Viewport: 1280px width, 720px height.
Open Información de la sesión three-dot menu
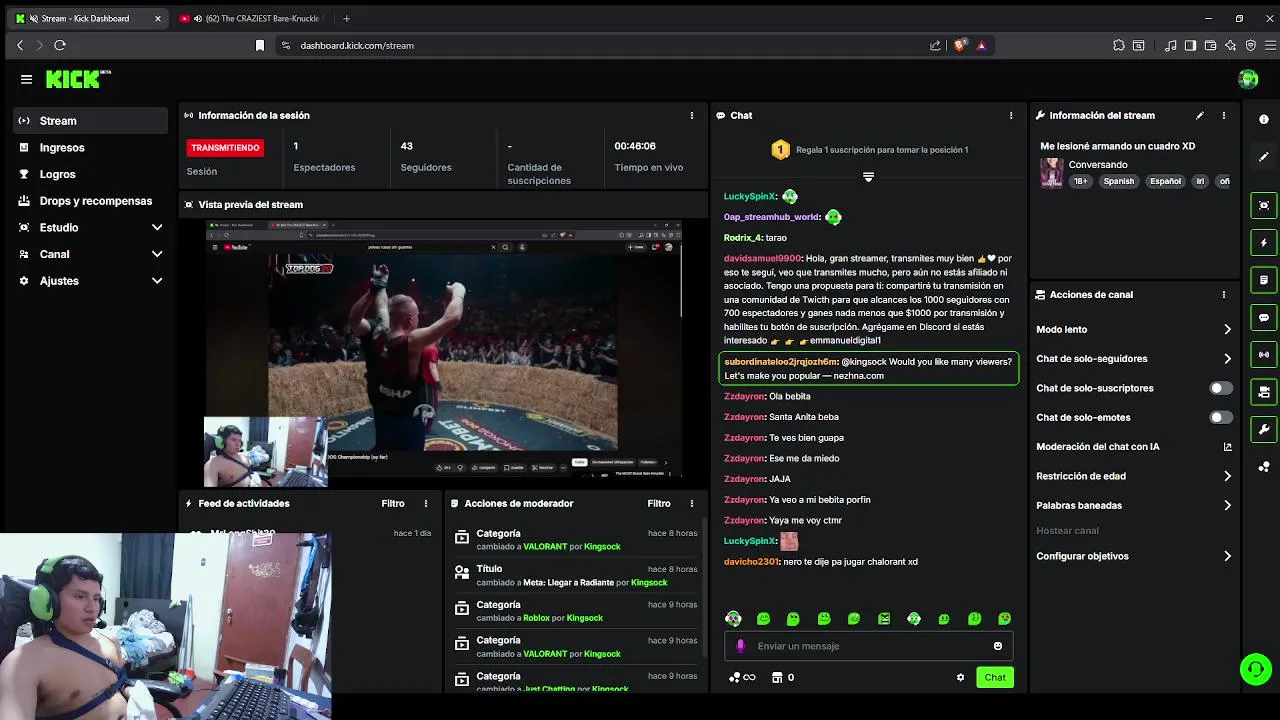point(691,115)
